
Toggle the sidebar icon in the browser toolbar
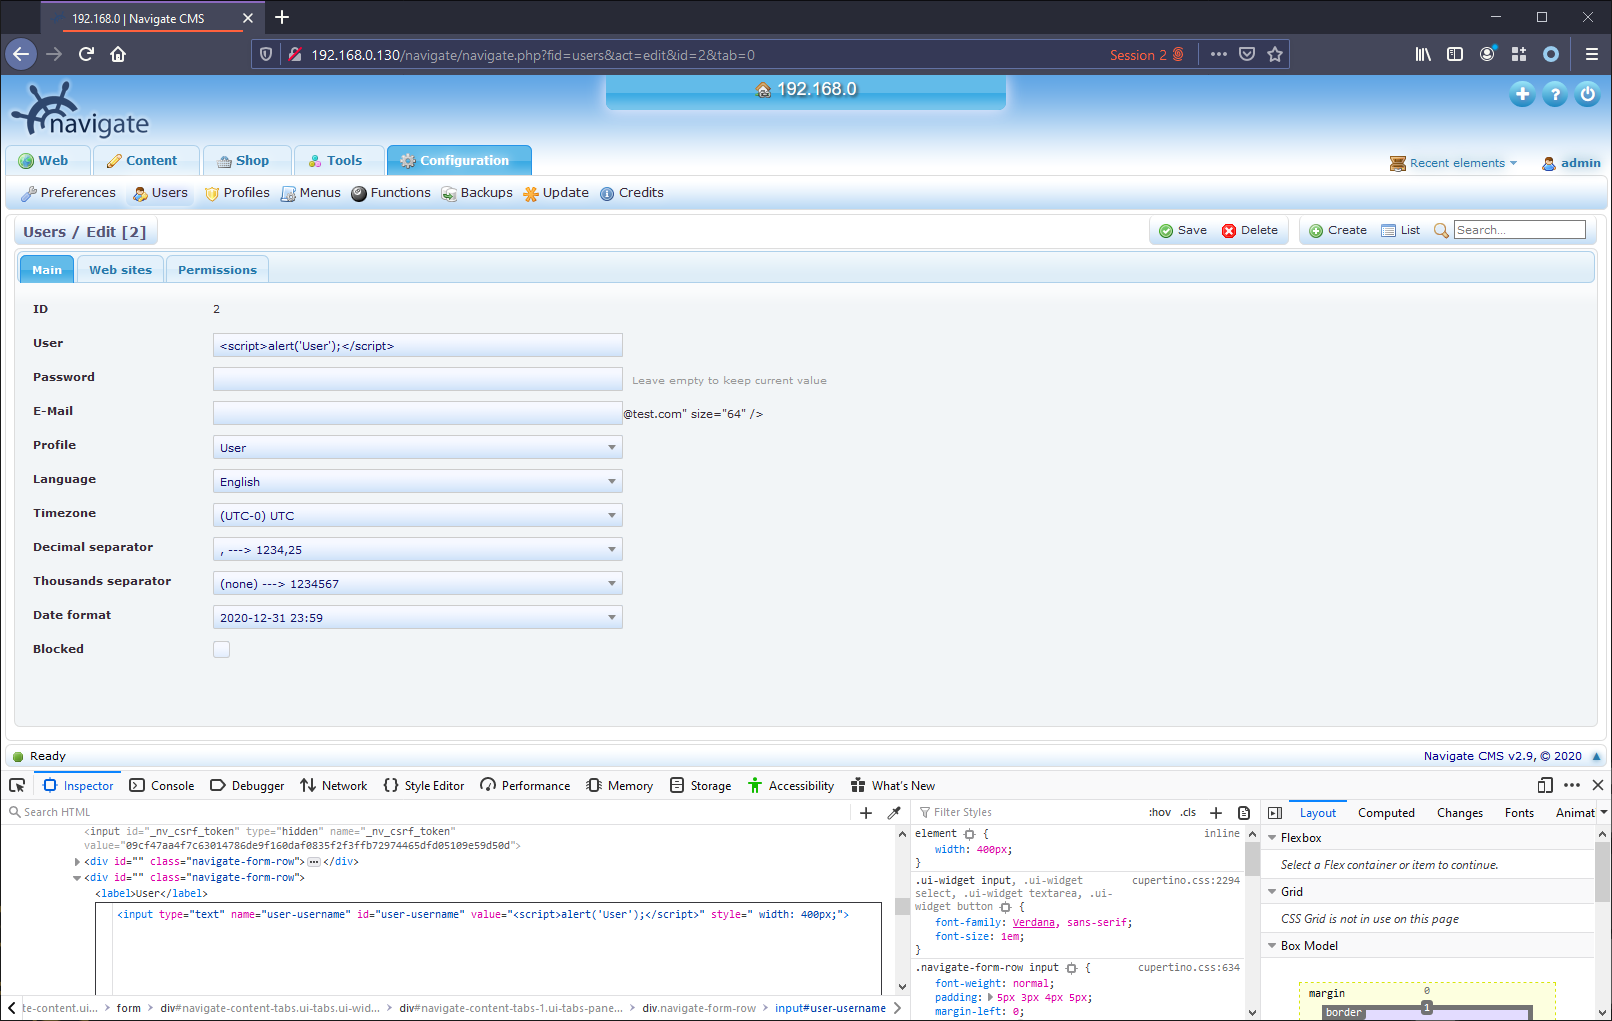click(1455, 54)
